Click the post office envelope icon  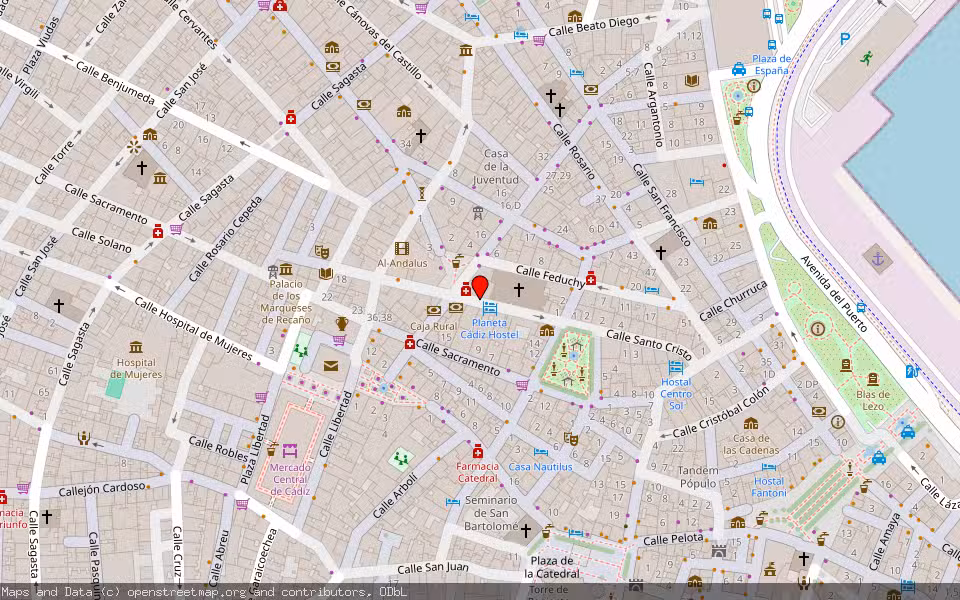pyautogui.click(x=331, y=366)
